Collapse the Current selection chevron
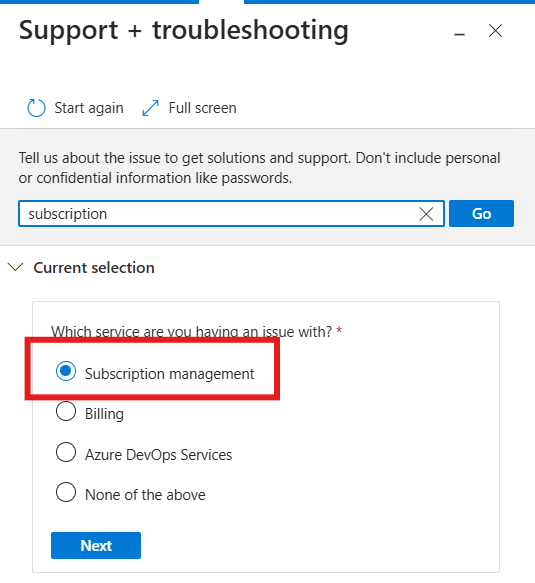The image size is (535, 583). tap(16, 267)
